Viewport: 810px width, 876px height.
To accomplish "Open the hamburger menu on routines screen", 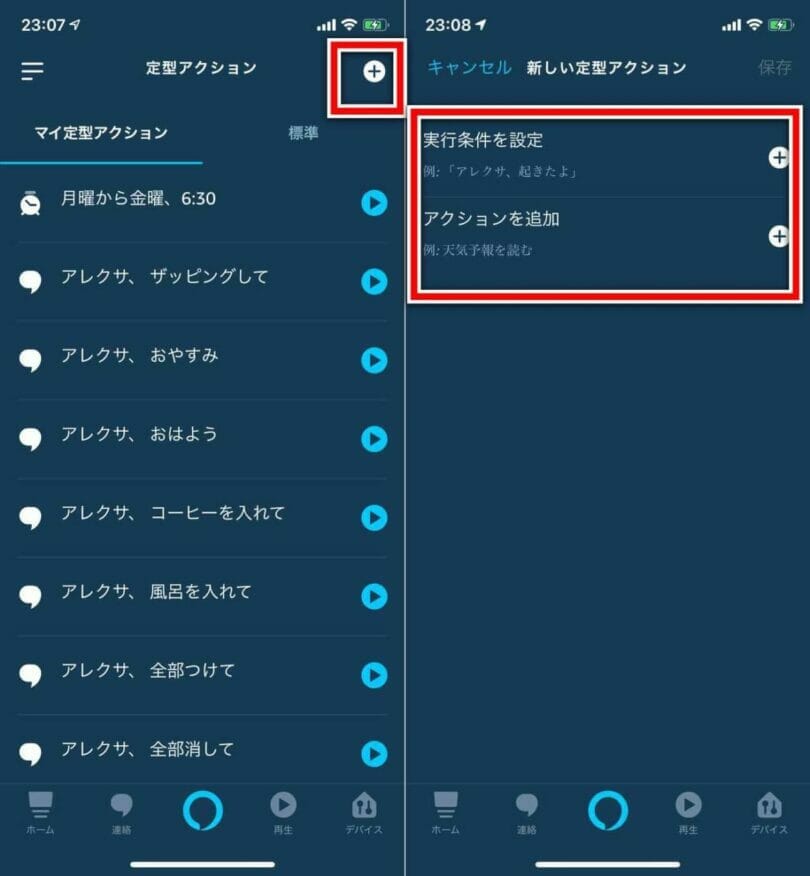I will click(32, 71).
